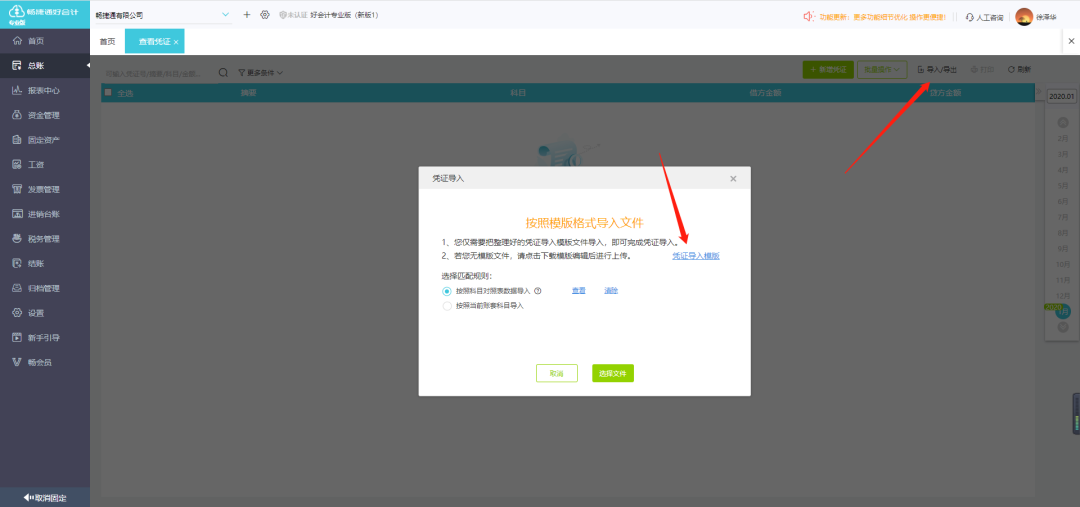Viewport: 1080px width, 507px height.
Task: Click the 打印 print icon
Action: [974, 70]
